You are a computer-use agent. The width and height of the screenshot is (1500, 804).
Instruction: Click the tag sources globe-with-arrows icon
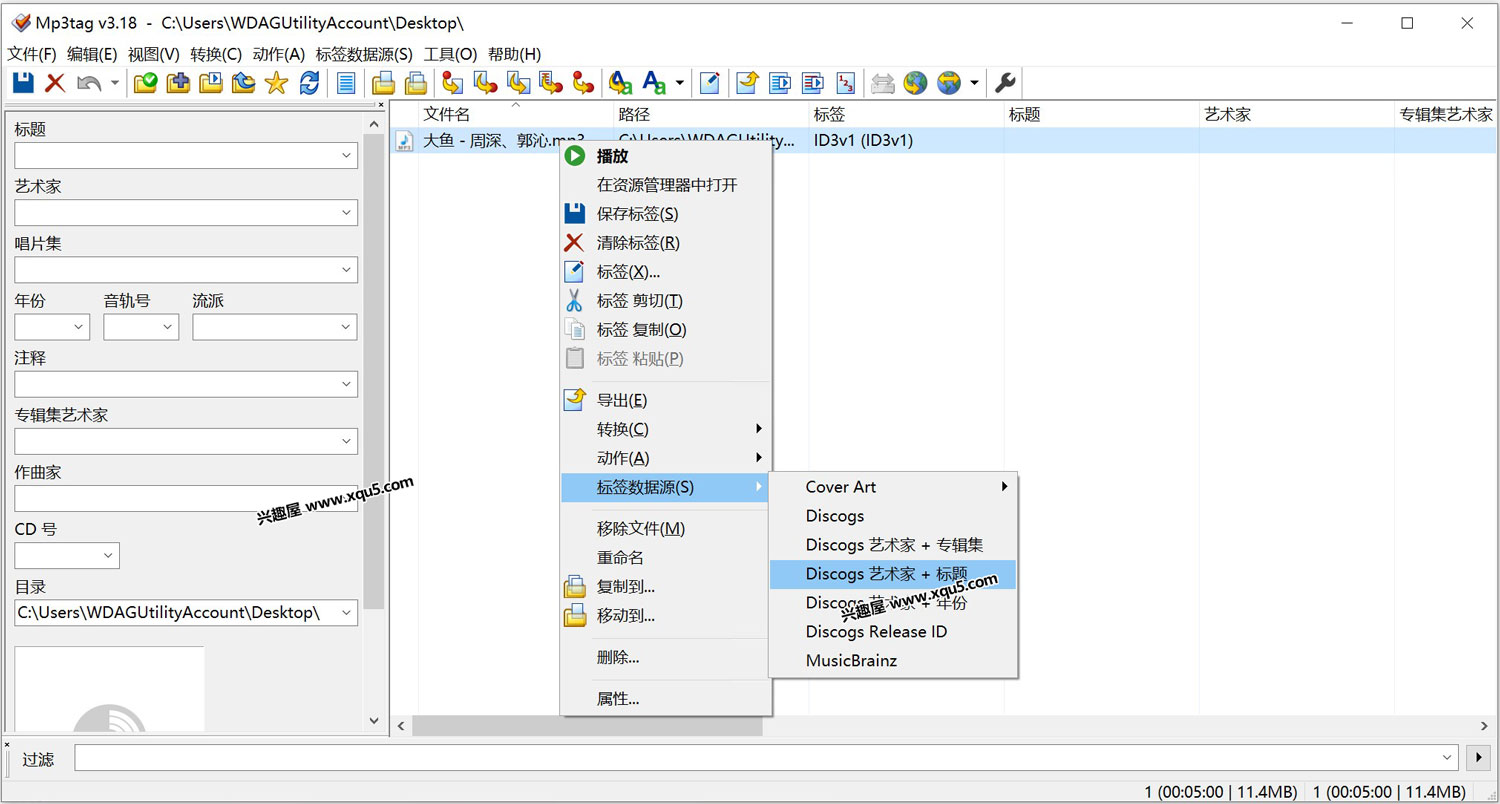(949, 83)
